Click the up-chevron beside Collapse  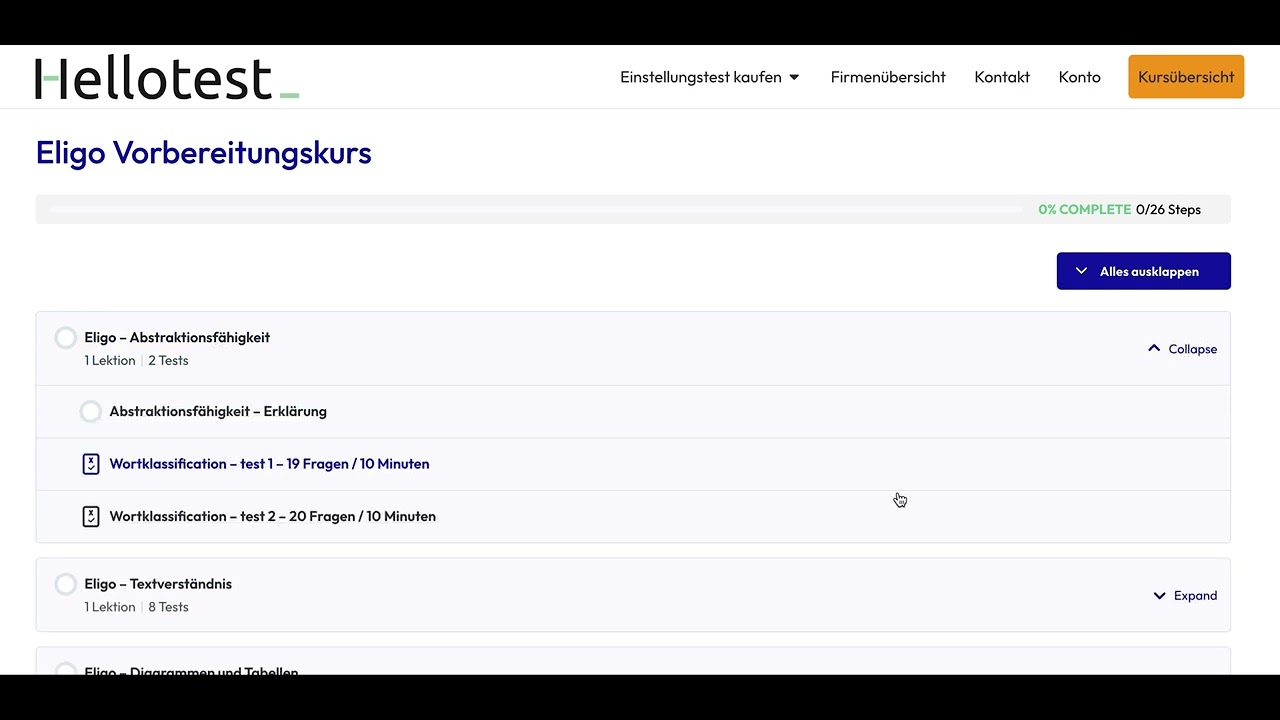coord(1154,348)
